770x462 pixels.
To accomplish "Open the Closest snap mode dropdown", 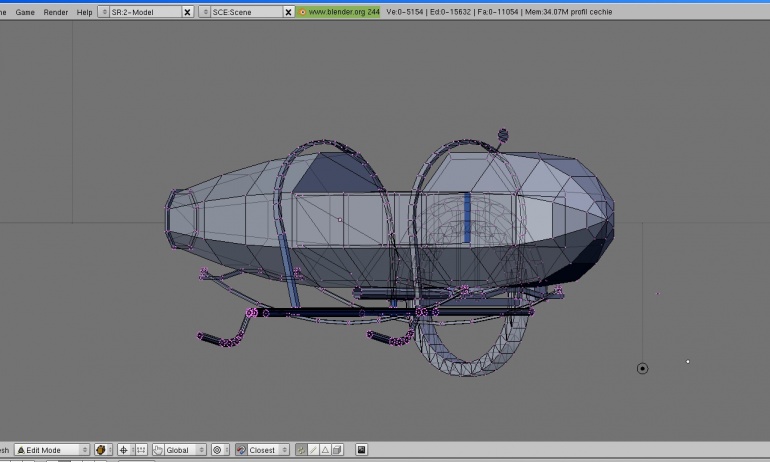I will click(268, 450).
